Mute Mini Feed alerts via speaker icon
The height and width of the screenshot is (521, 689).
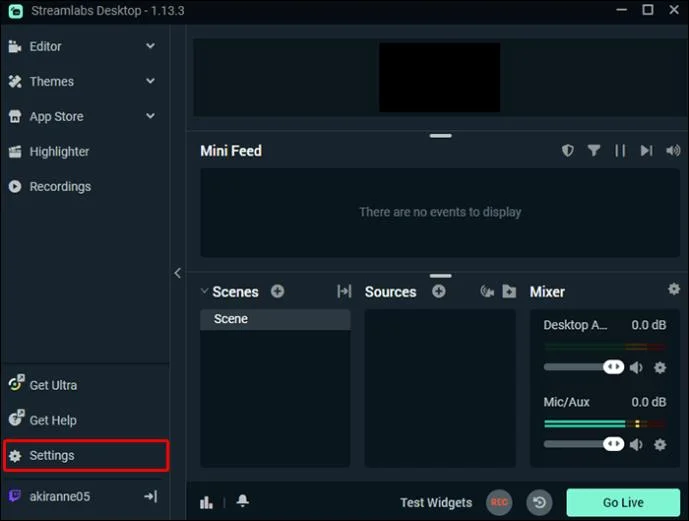pyautogui.click(x=673, y=151)
